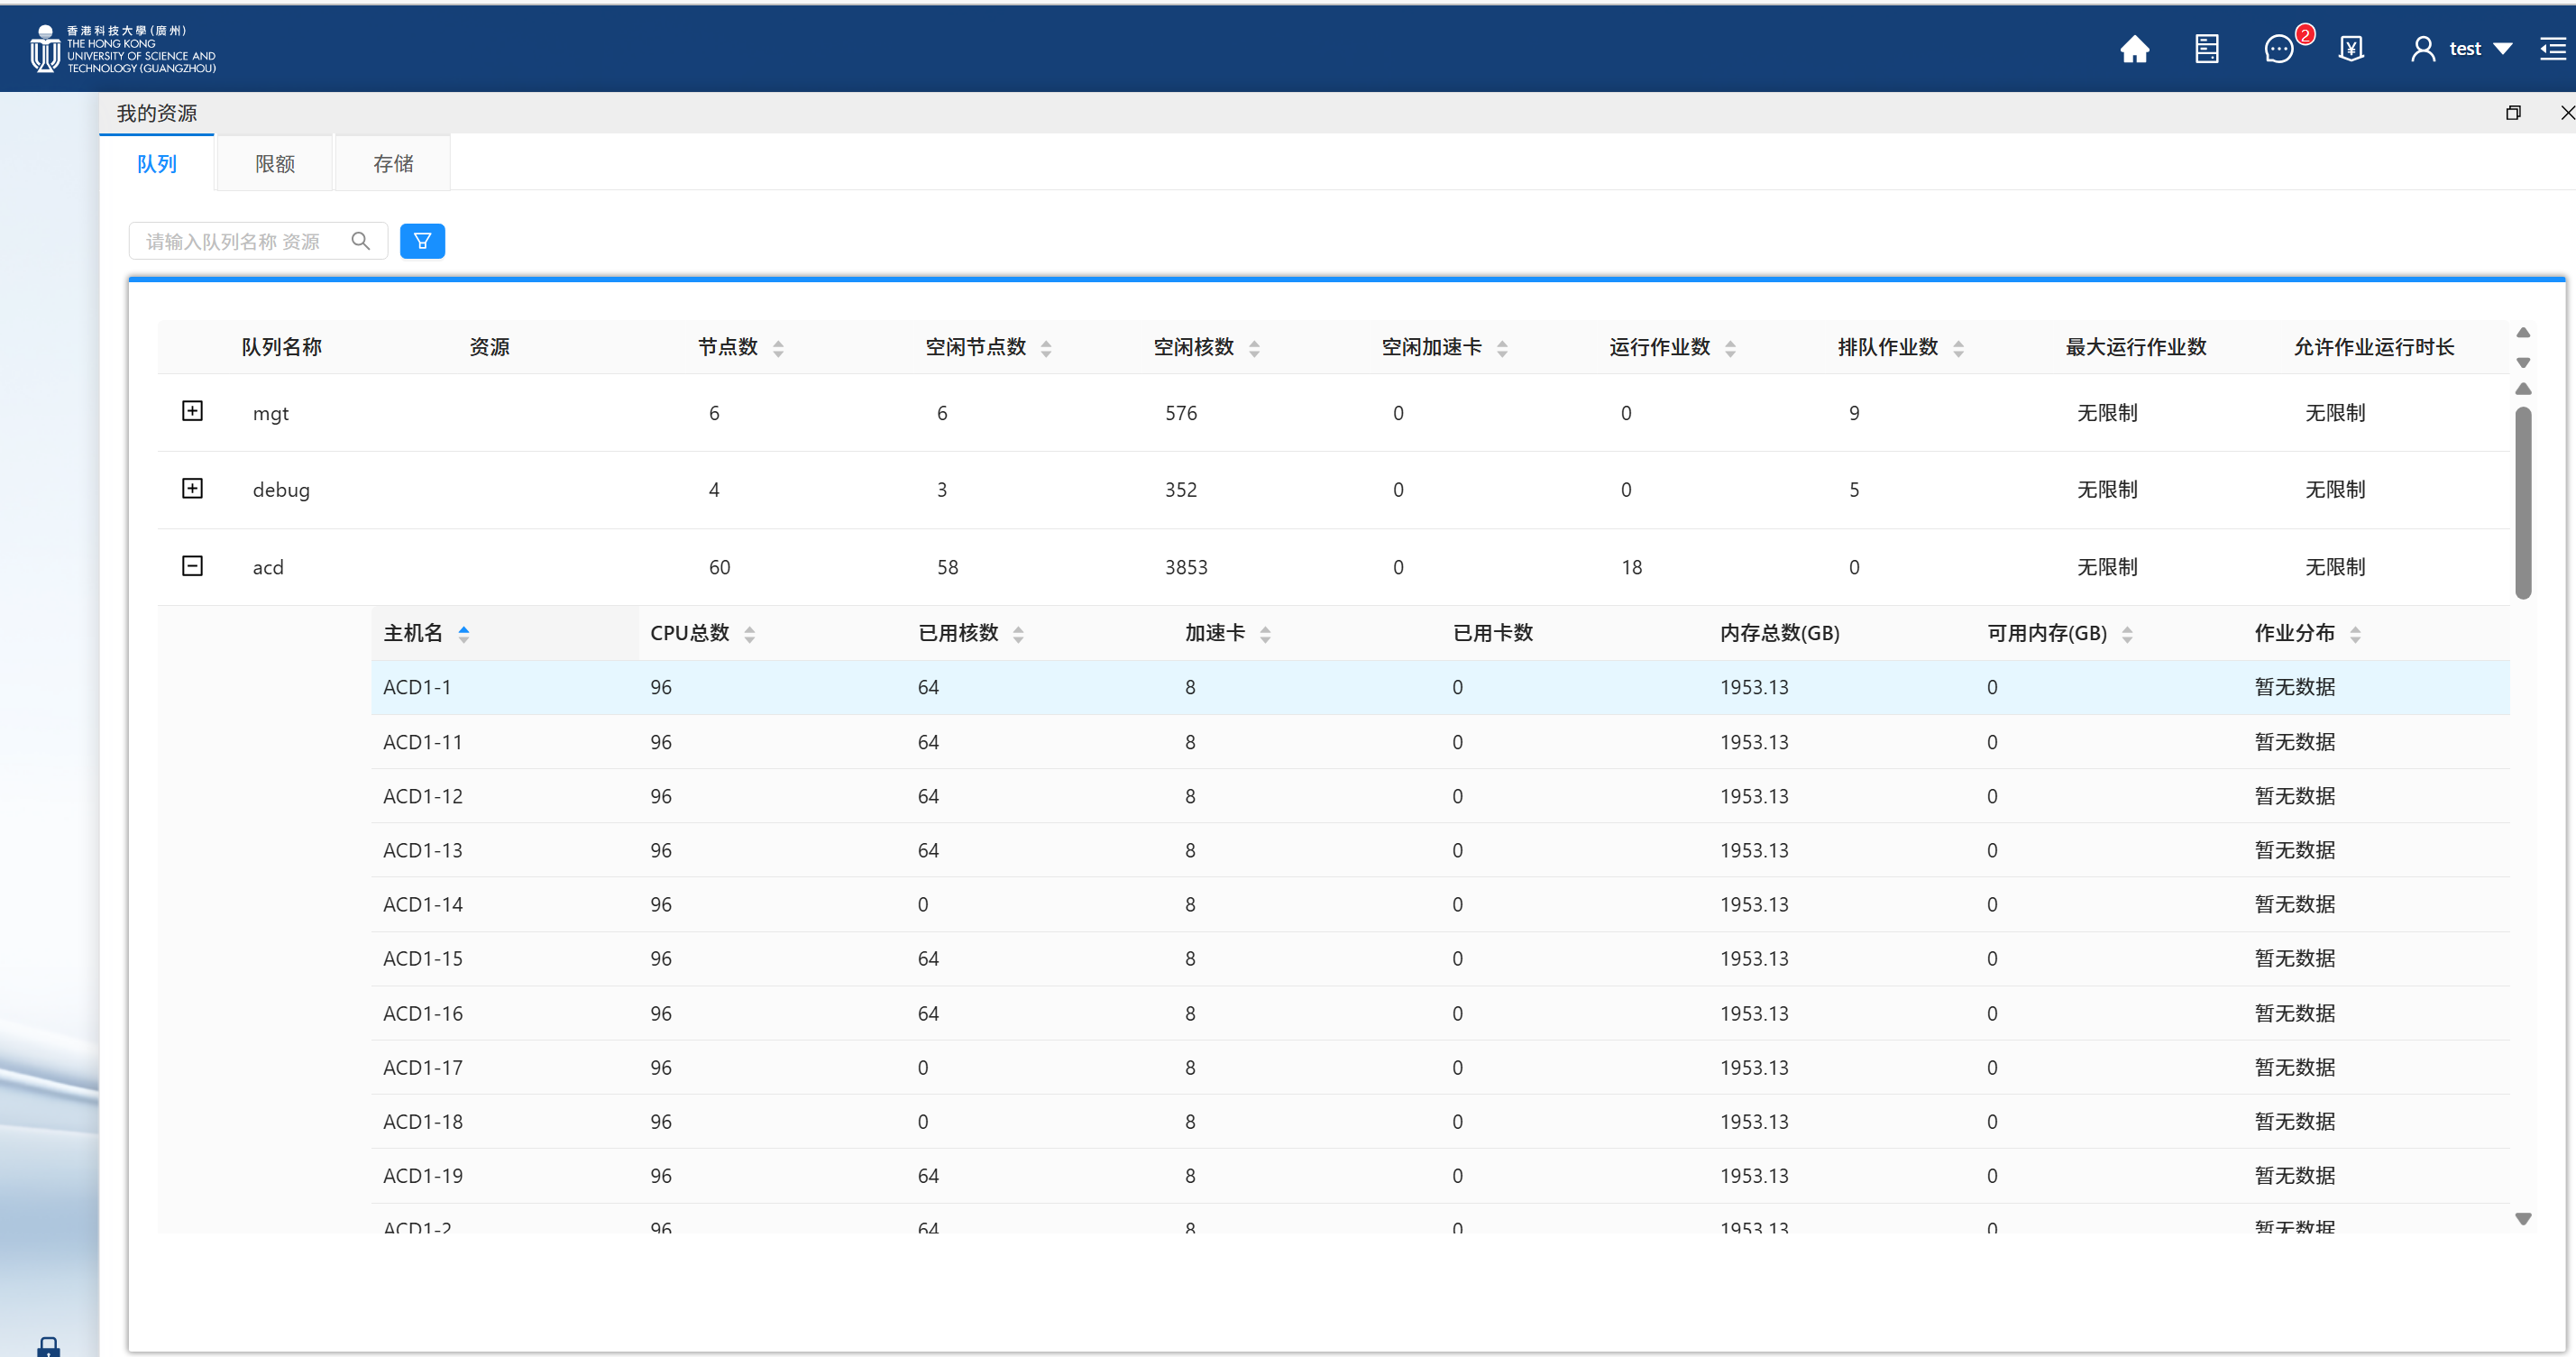Click the 允许作业运行时长 column header
Viewport: 2576px width, 1357px height.
[x=2374, y=347]
